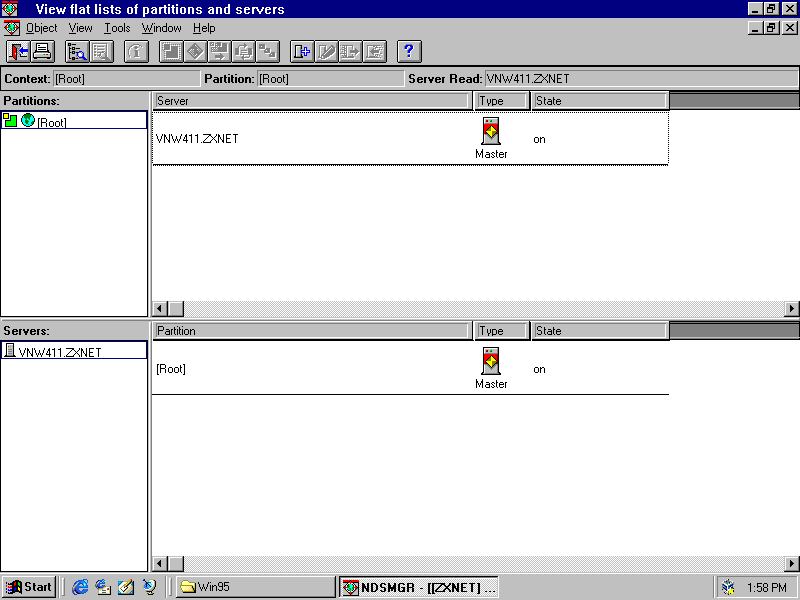Launch Internet Explorer from quick launch
This screenshot has width=800, height=600.
(80, 587)
